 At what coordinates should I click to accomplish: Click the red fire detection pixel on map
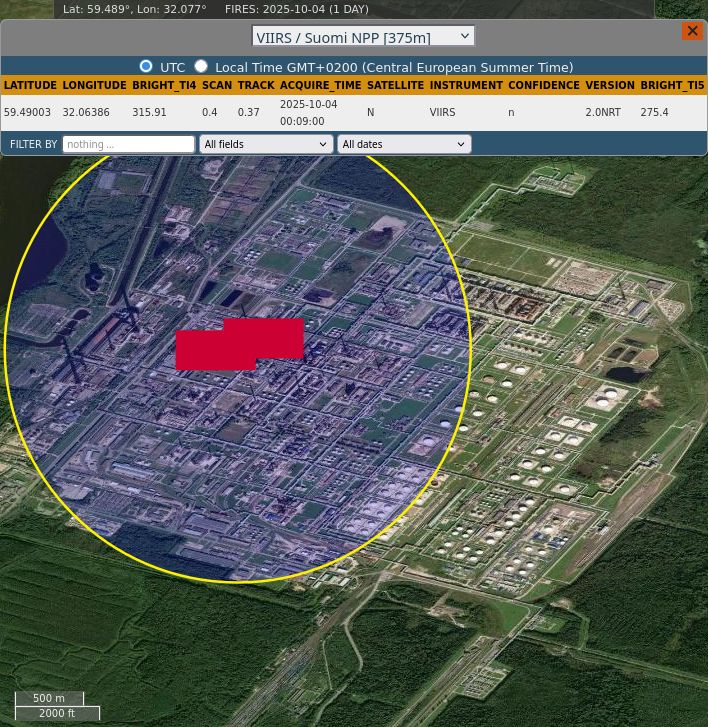pos(240,344)
